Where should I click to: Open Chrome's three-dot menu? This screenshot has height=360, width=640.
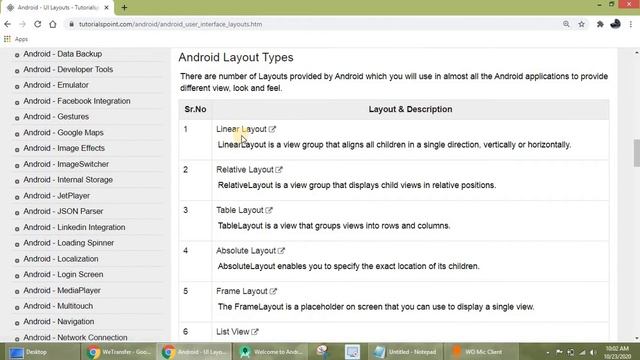(x=631, y=24)
